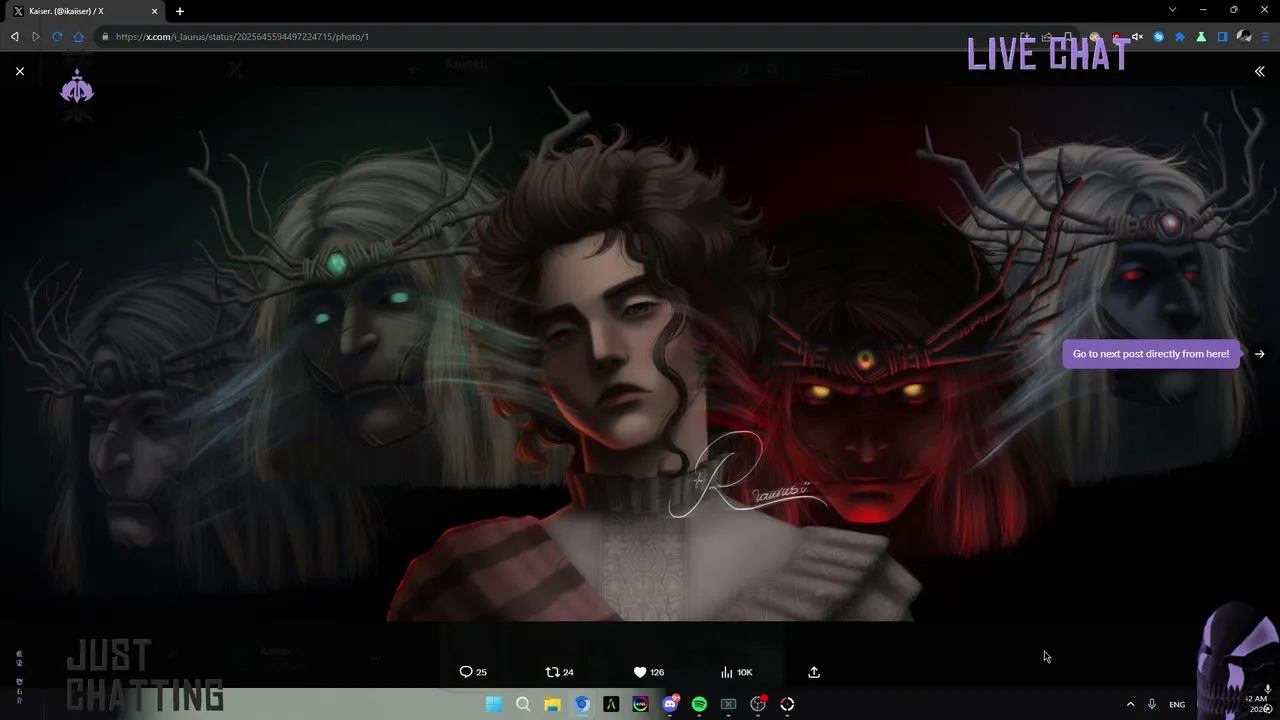Open the browser main menu

tap(1266, 37)
